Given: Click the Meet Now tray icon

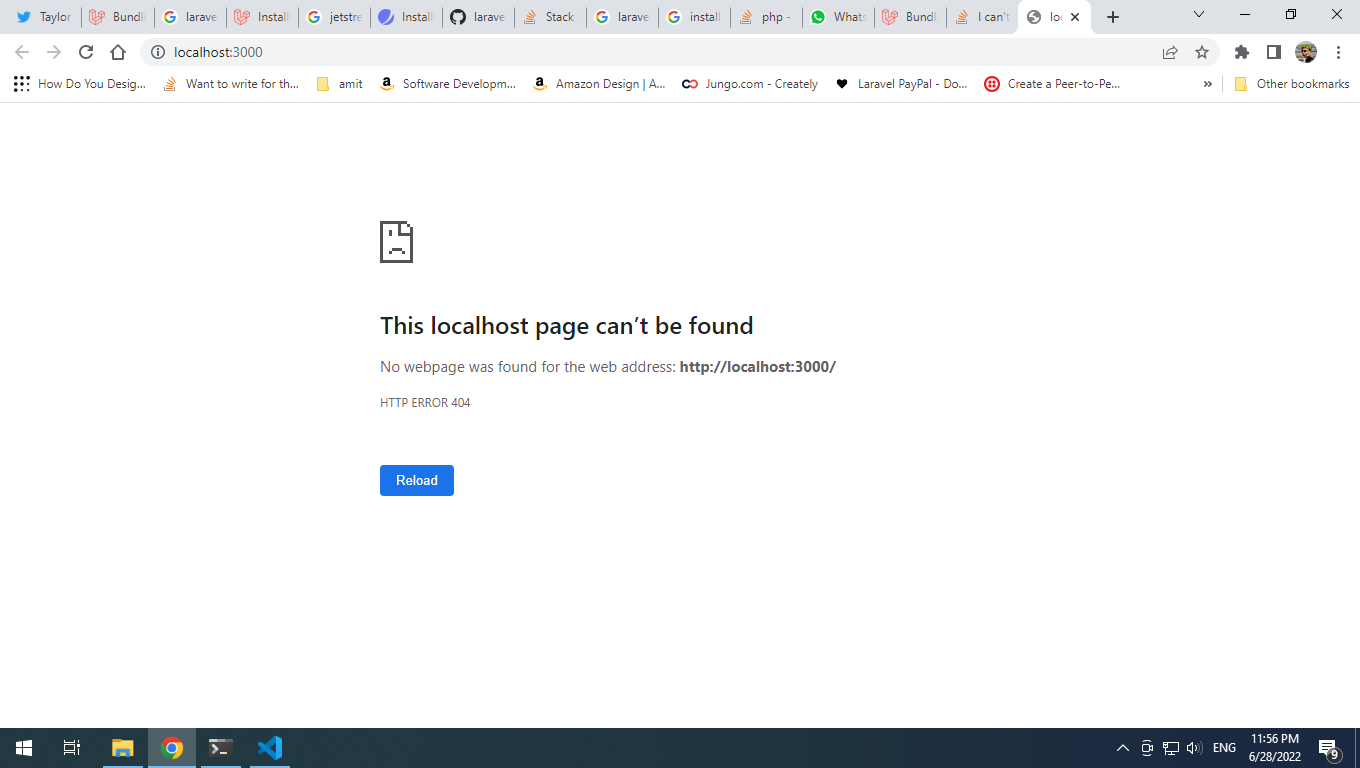Looking at the screenshot, I should pyautogui.click(x=1147, y=748).
